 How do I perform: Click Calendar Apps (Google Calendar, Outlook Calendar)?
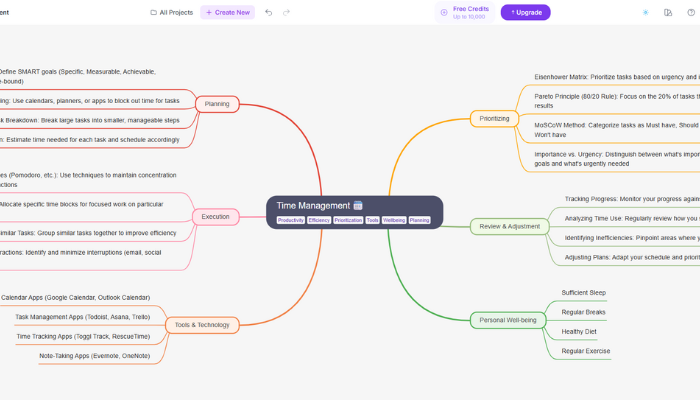(75, 297)
